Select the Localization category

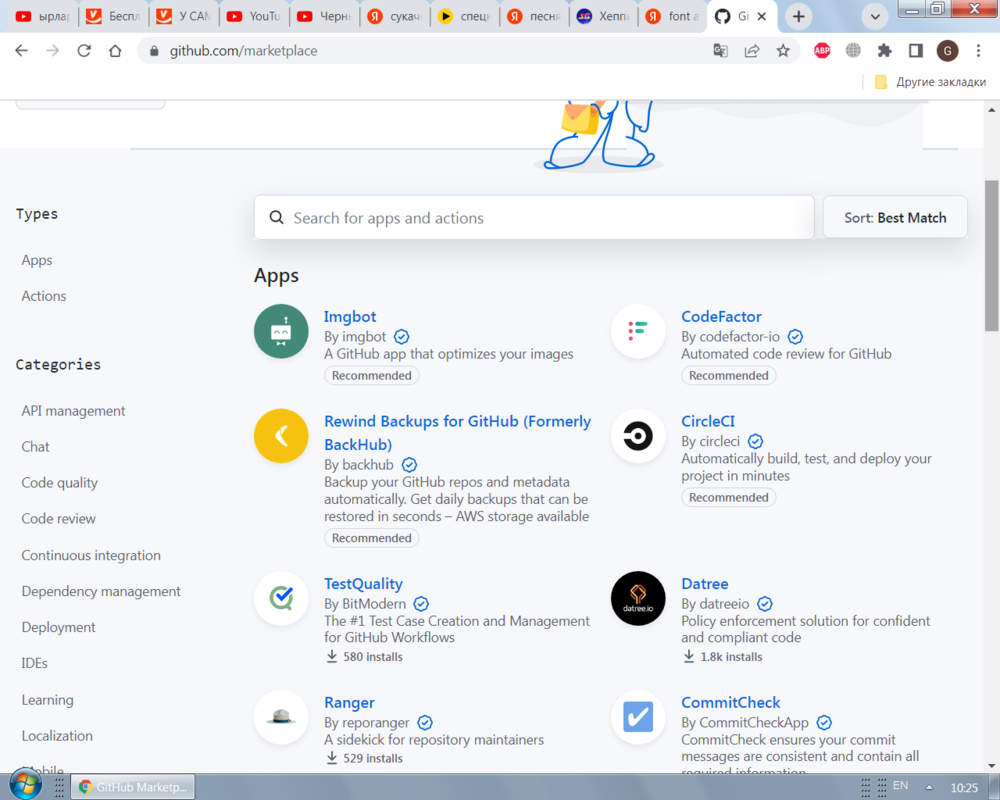57,736
